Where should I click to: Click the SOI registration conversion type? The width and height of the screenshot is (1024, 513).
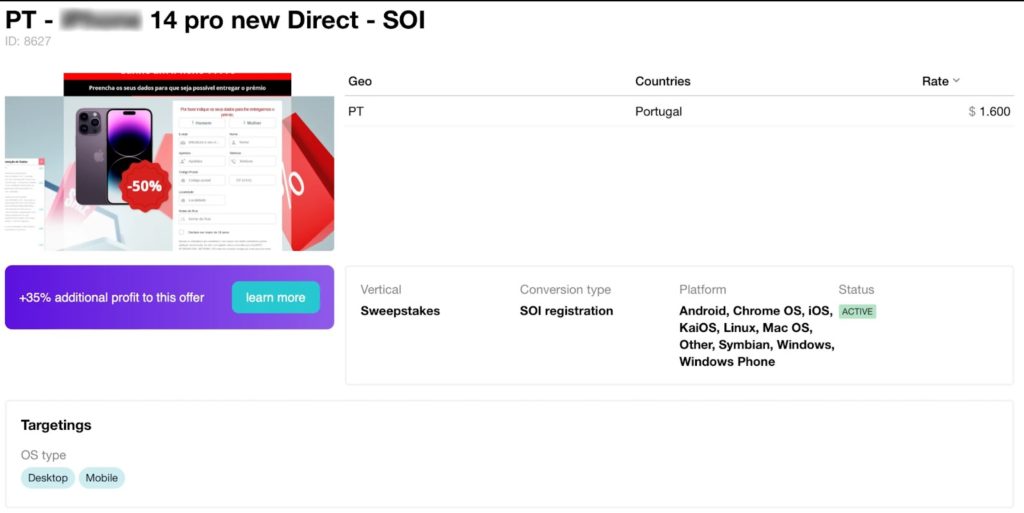click(566, 311)
